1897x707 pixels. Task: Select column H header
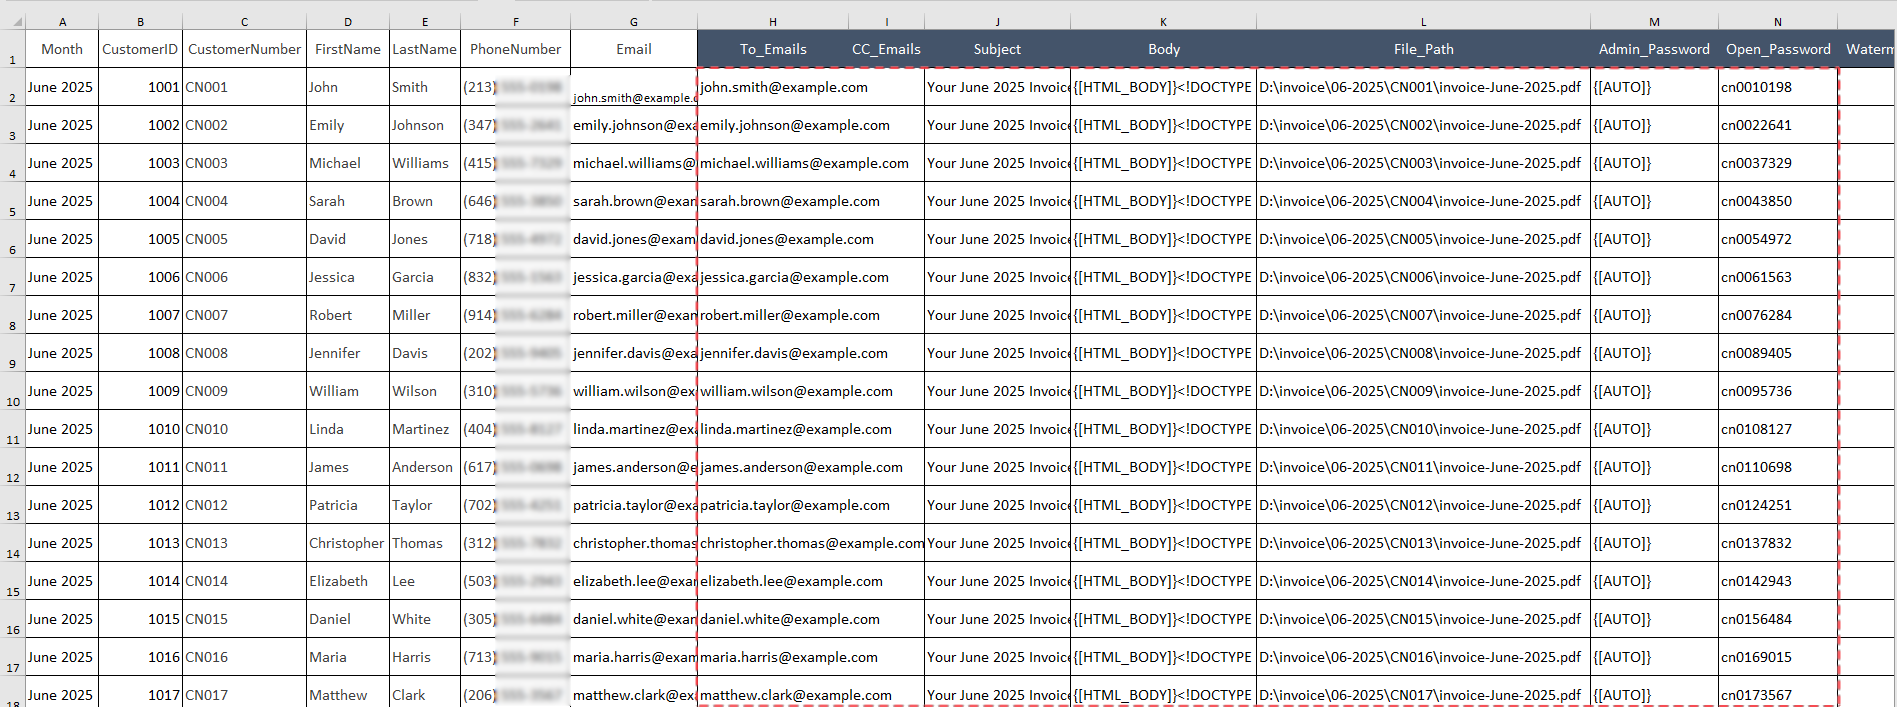[773, 21]
